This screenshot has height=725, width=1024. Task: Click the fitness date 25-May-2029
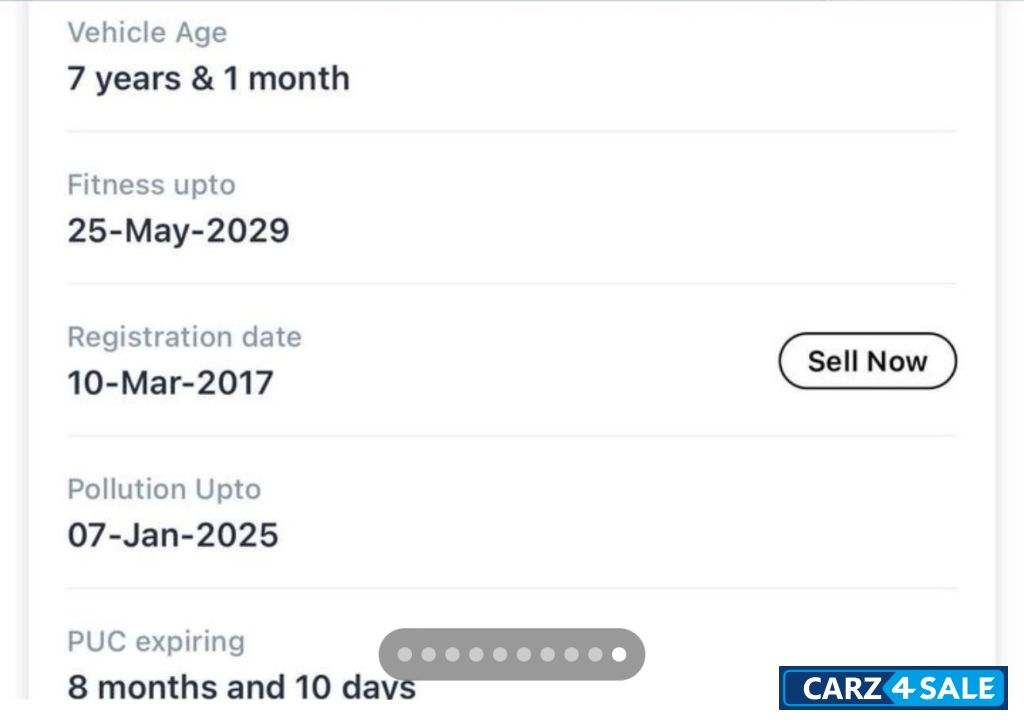click(178, 231)
